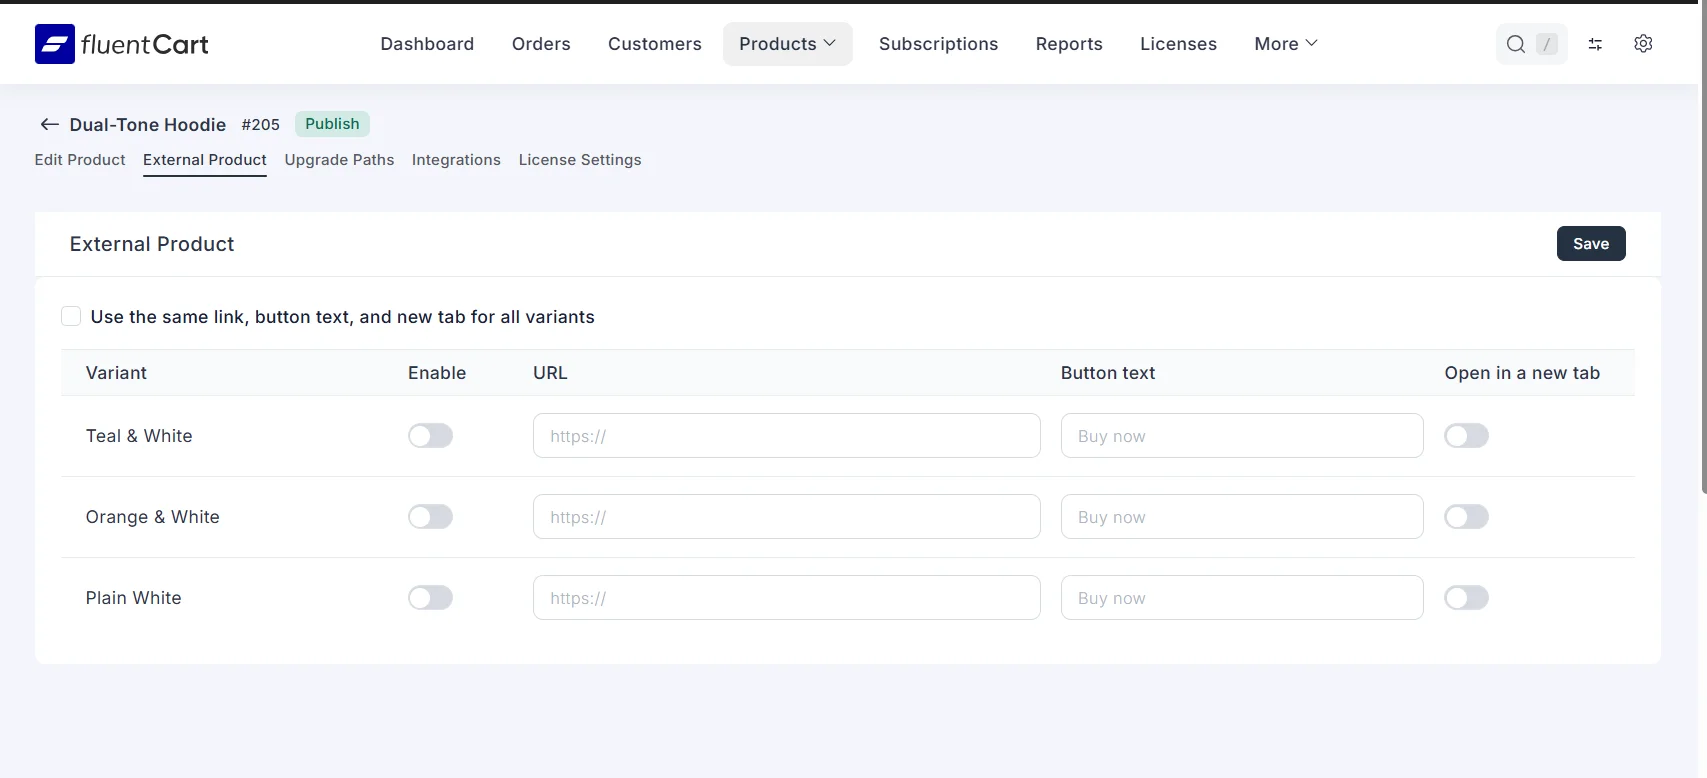Open the search icon in header
1707x778 pixels.
click(1516, 44)
